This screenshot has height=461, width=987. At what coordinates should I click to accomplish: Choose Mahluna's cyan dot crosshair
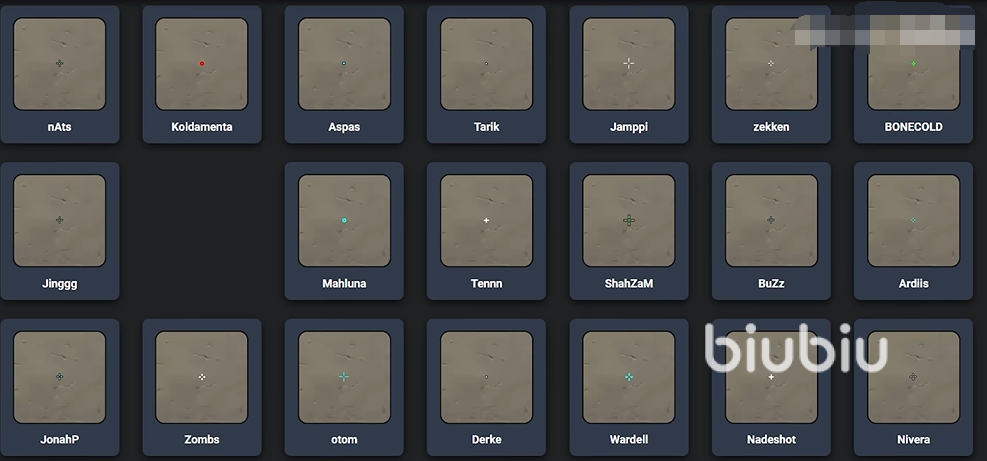[344, 220]
